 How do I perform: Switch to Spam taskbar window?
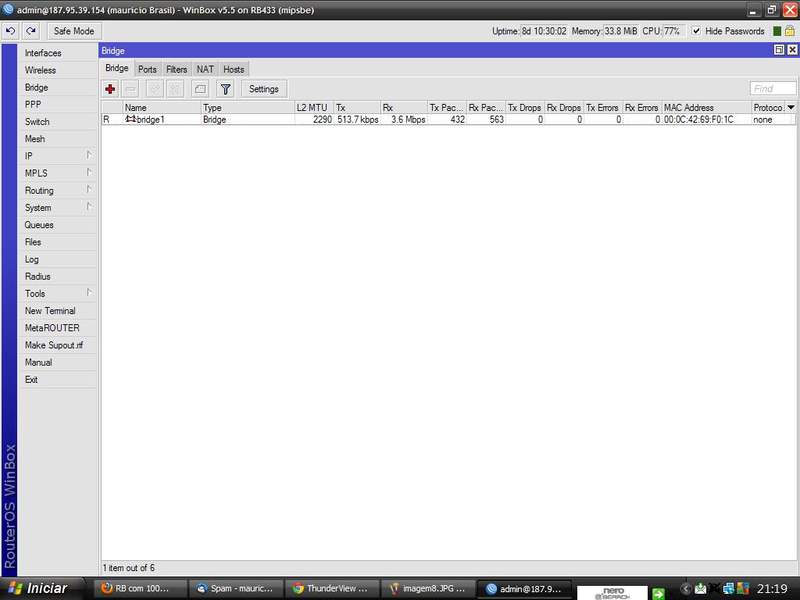pos(235,589)
